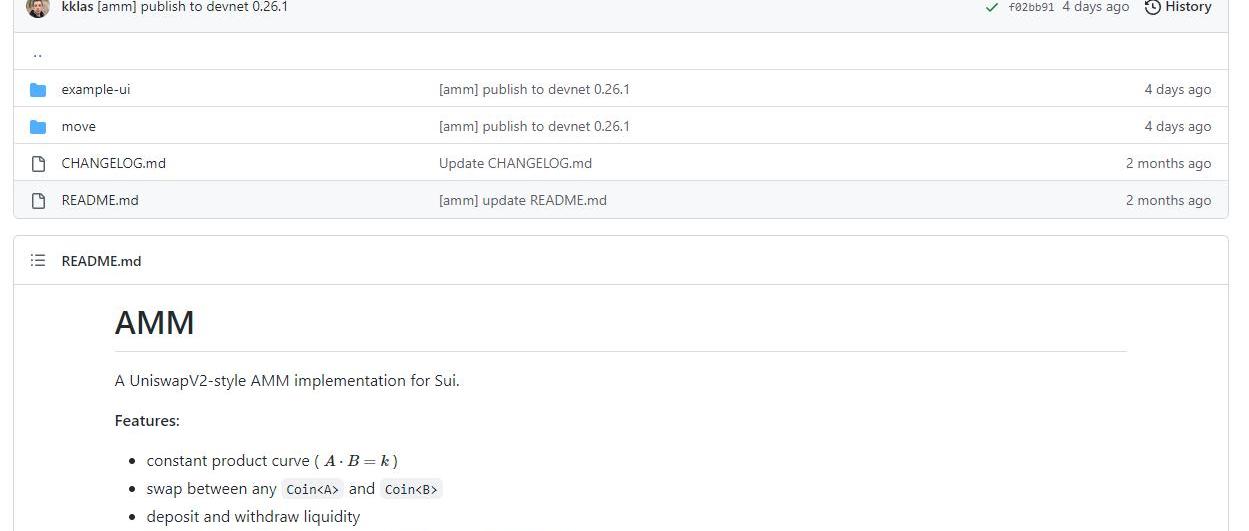Image resolution: width=1249 pixels, height=531 pixels.
Task: Open the "[amm] update README.md" commit message
Action: pyautogui.click(x=522, y=201)
